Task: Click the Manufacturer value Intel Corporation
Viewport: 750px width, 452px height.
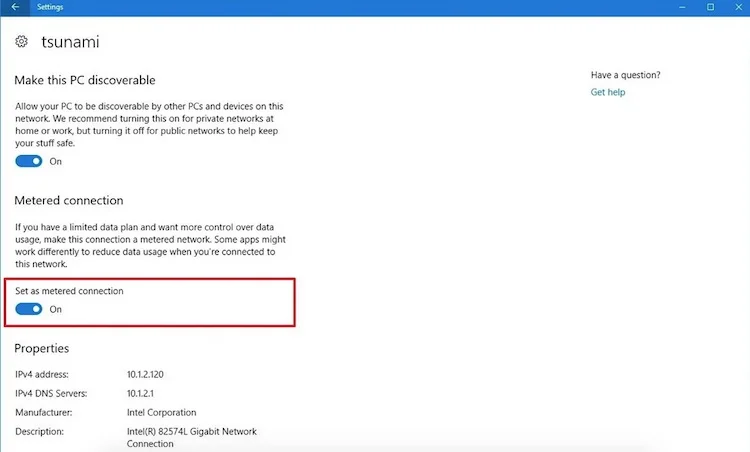Action: coord(161,412)
